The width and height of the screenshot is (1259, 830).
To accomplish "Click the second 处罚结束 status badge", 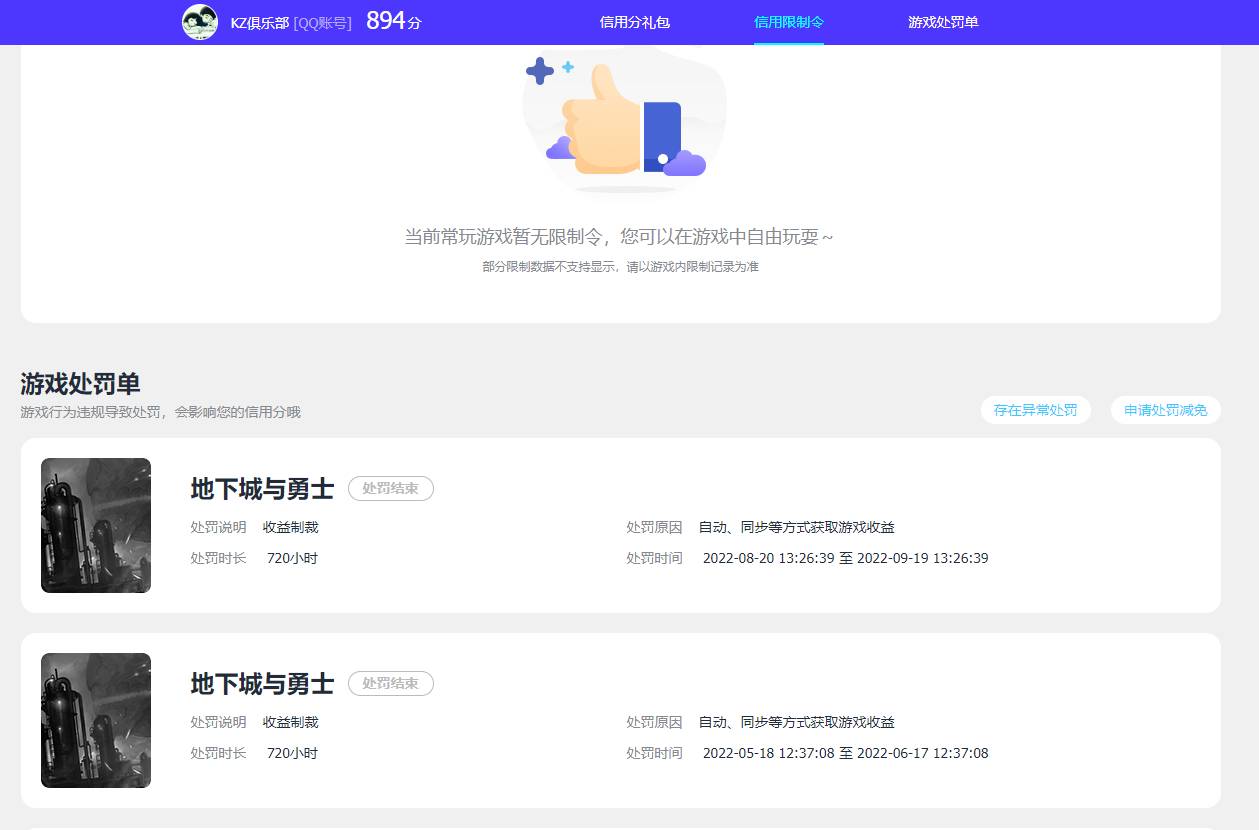I will pyautogui.click(x=390, y=683).
